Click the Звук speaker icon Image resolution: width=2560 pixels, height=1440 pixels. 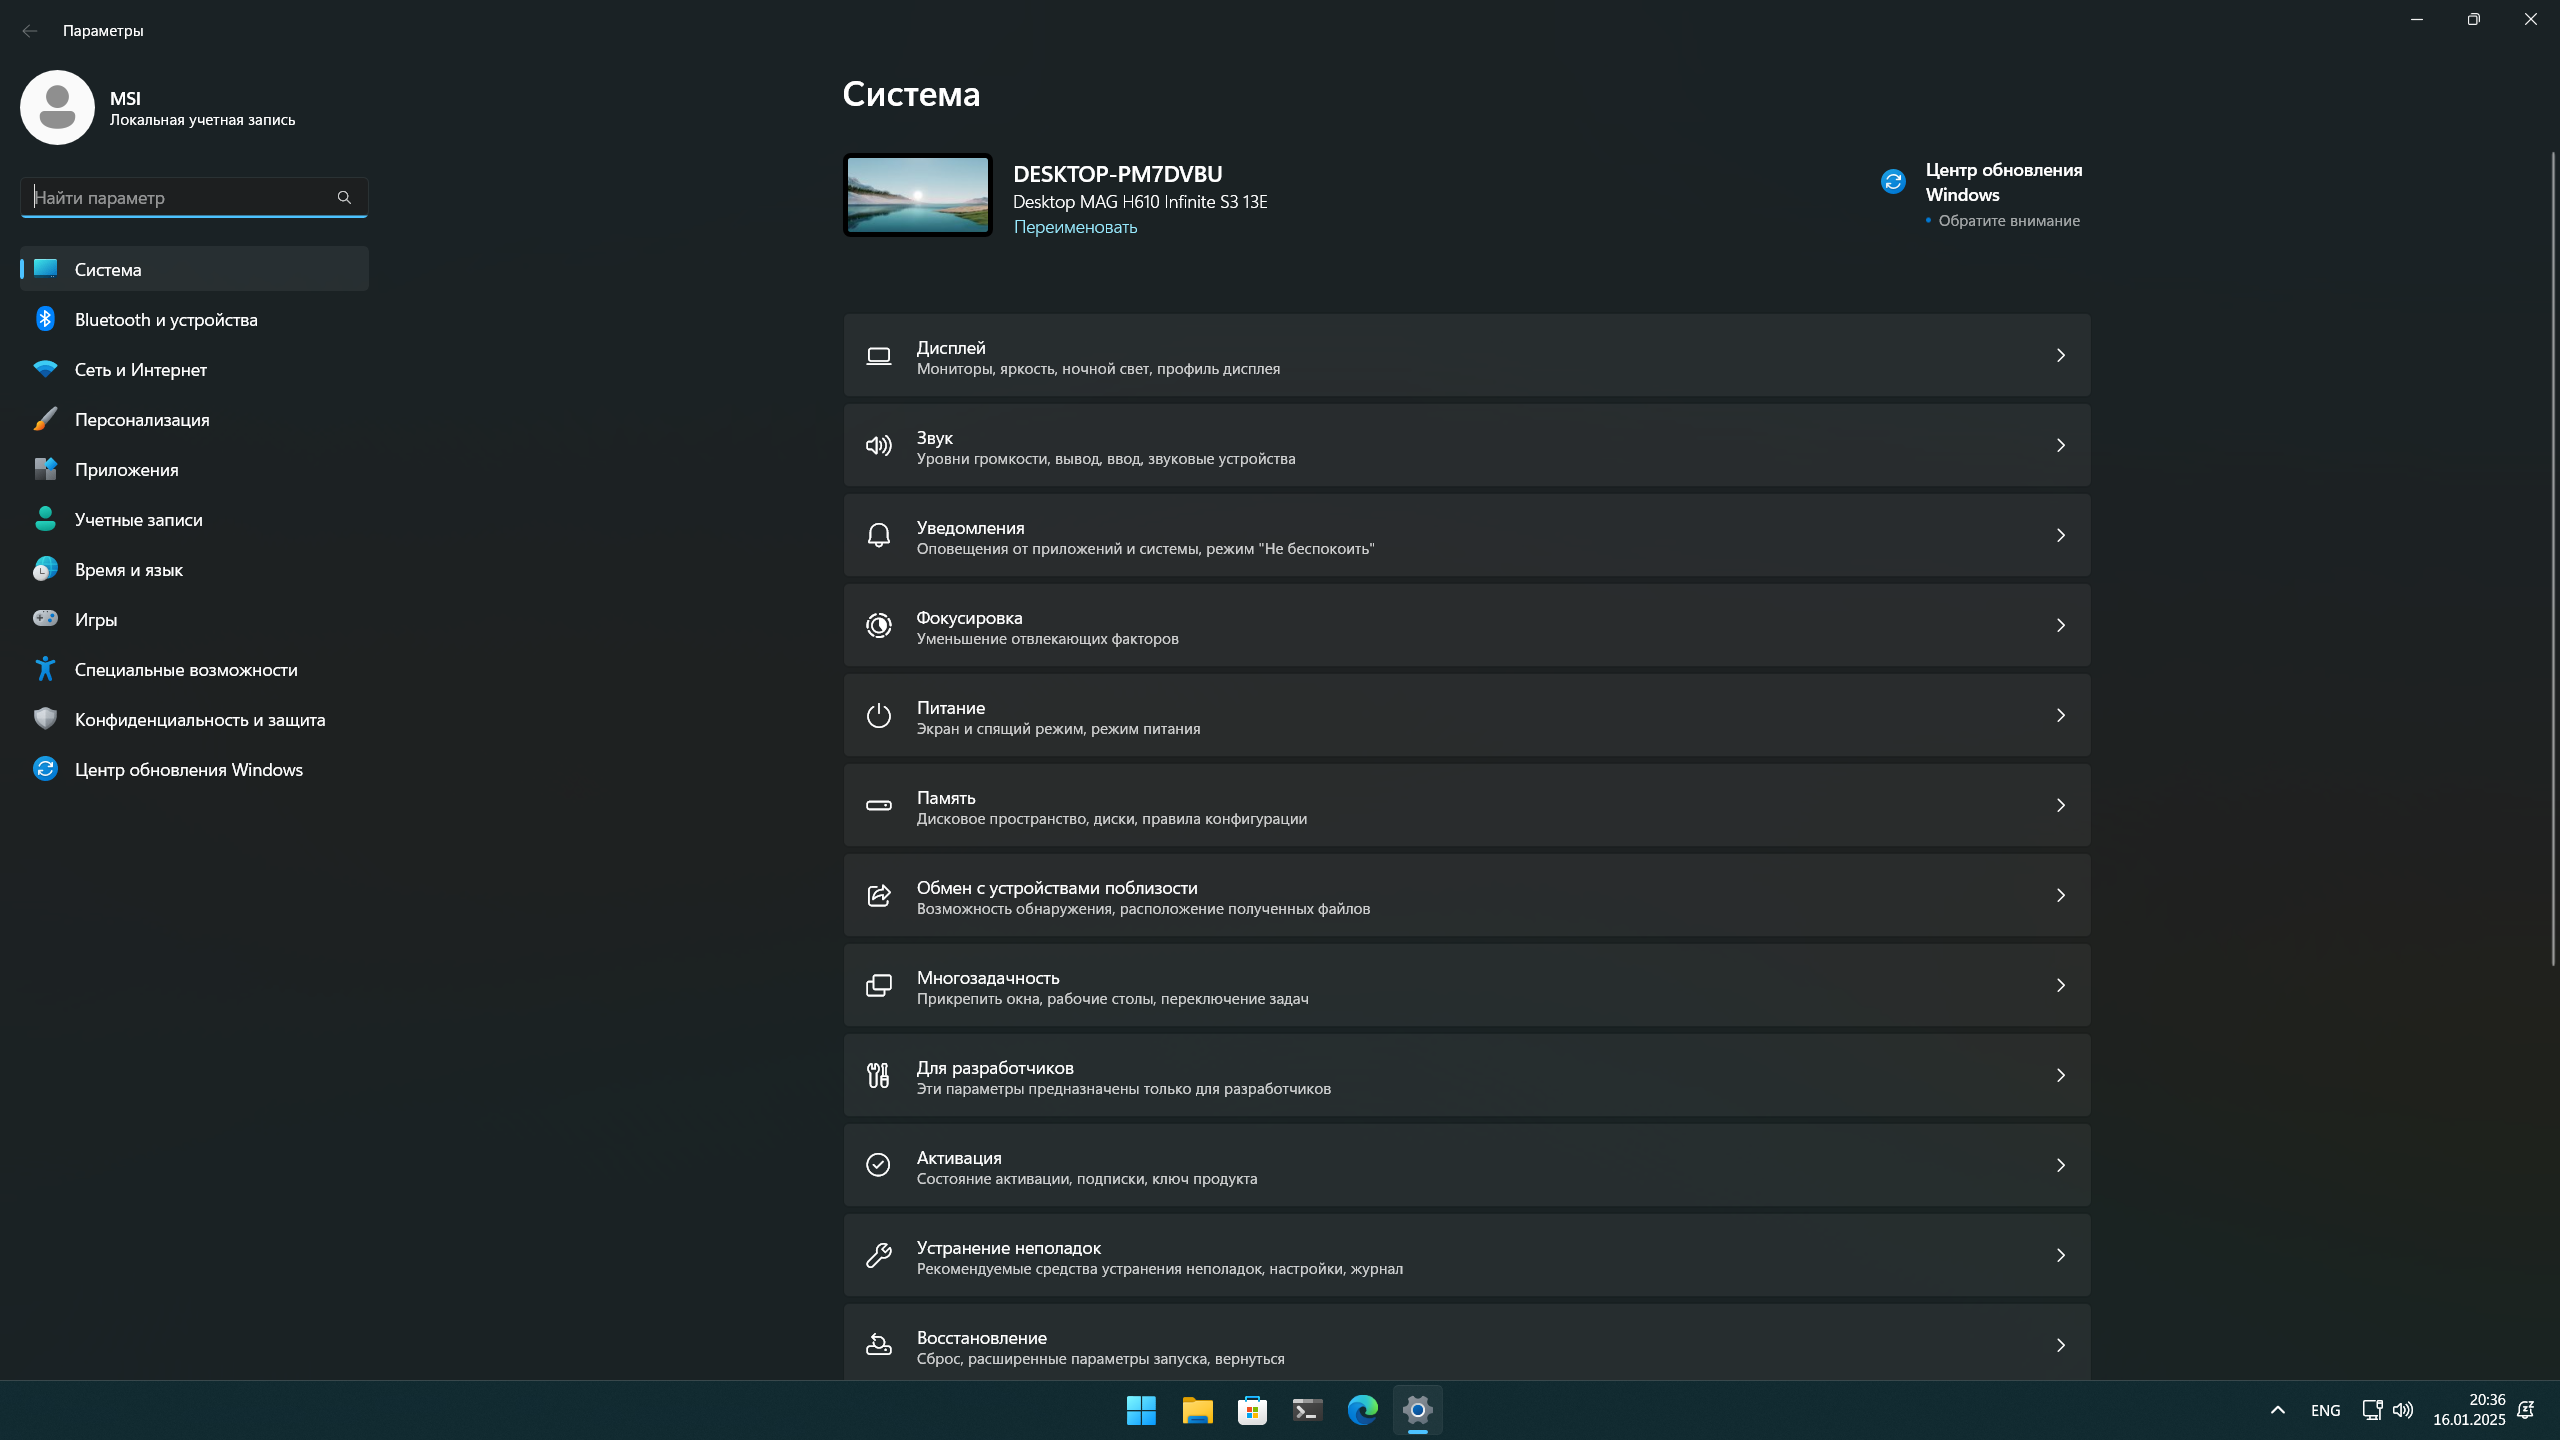[879, 446]
